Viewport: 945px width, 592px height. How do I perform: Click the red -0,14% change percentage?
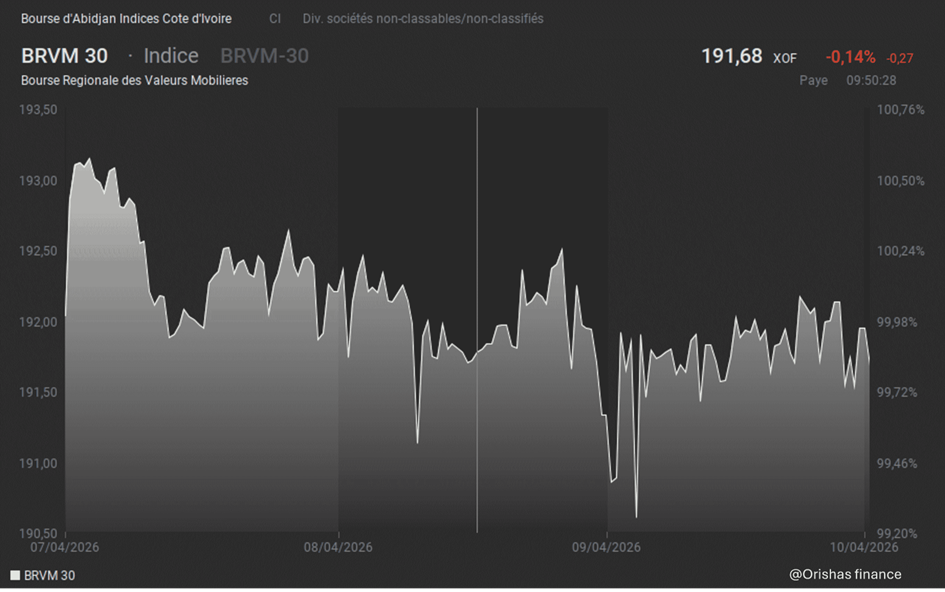point(850,57)
